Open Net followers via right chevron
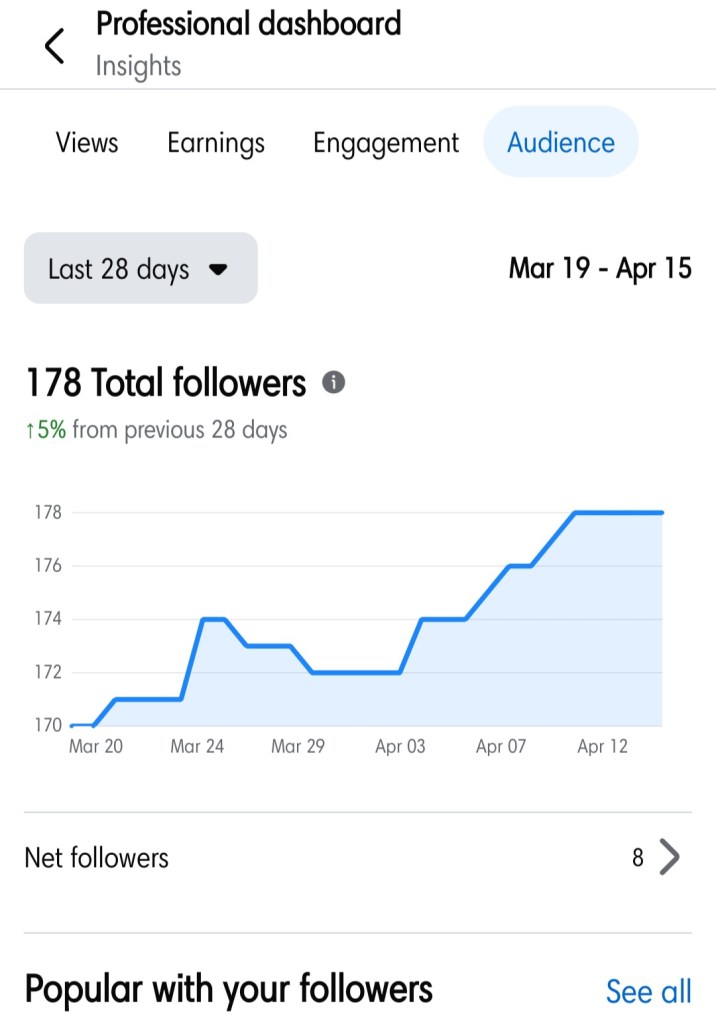The image size is (716, 1024). [x=670, y=858]
